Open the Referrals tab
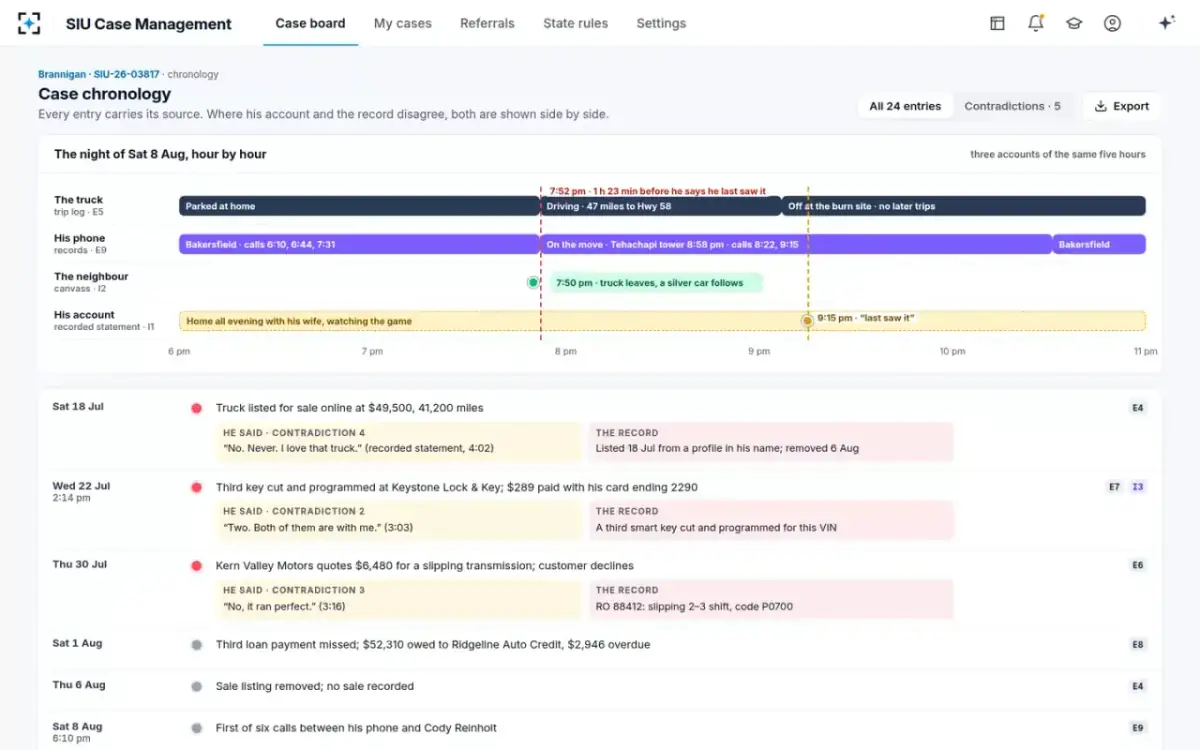Viewport: 1200px width, 750px height. point(487,23)
